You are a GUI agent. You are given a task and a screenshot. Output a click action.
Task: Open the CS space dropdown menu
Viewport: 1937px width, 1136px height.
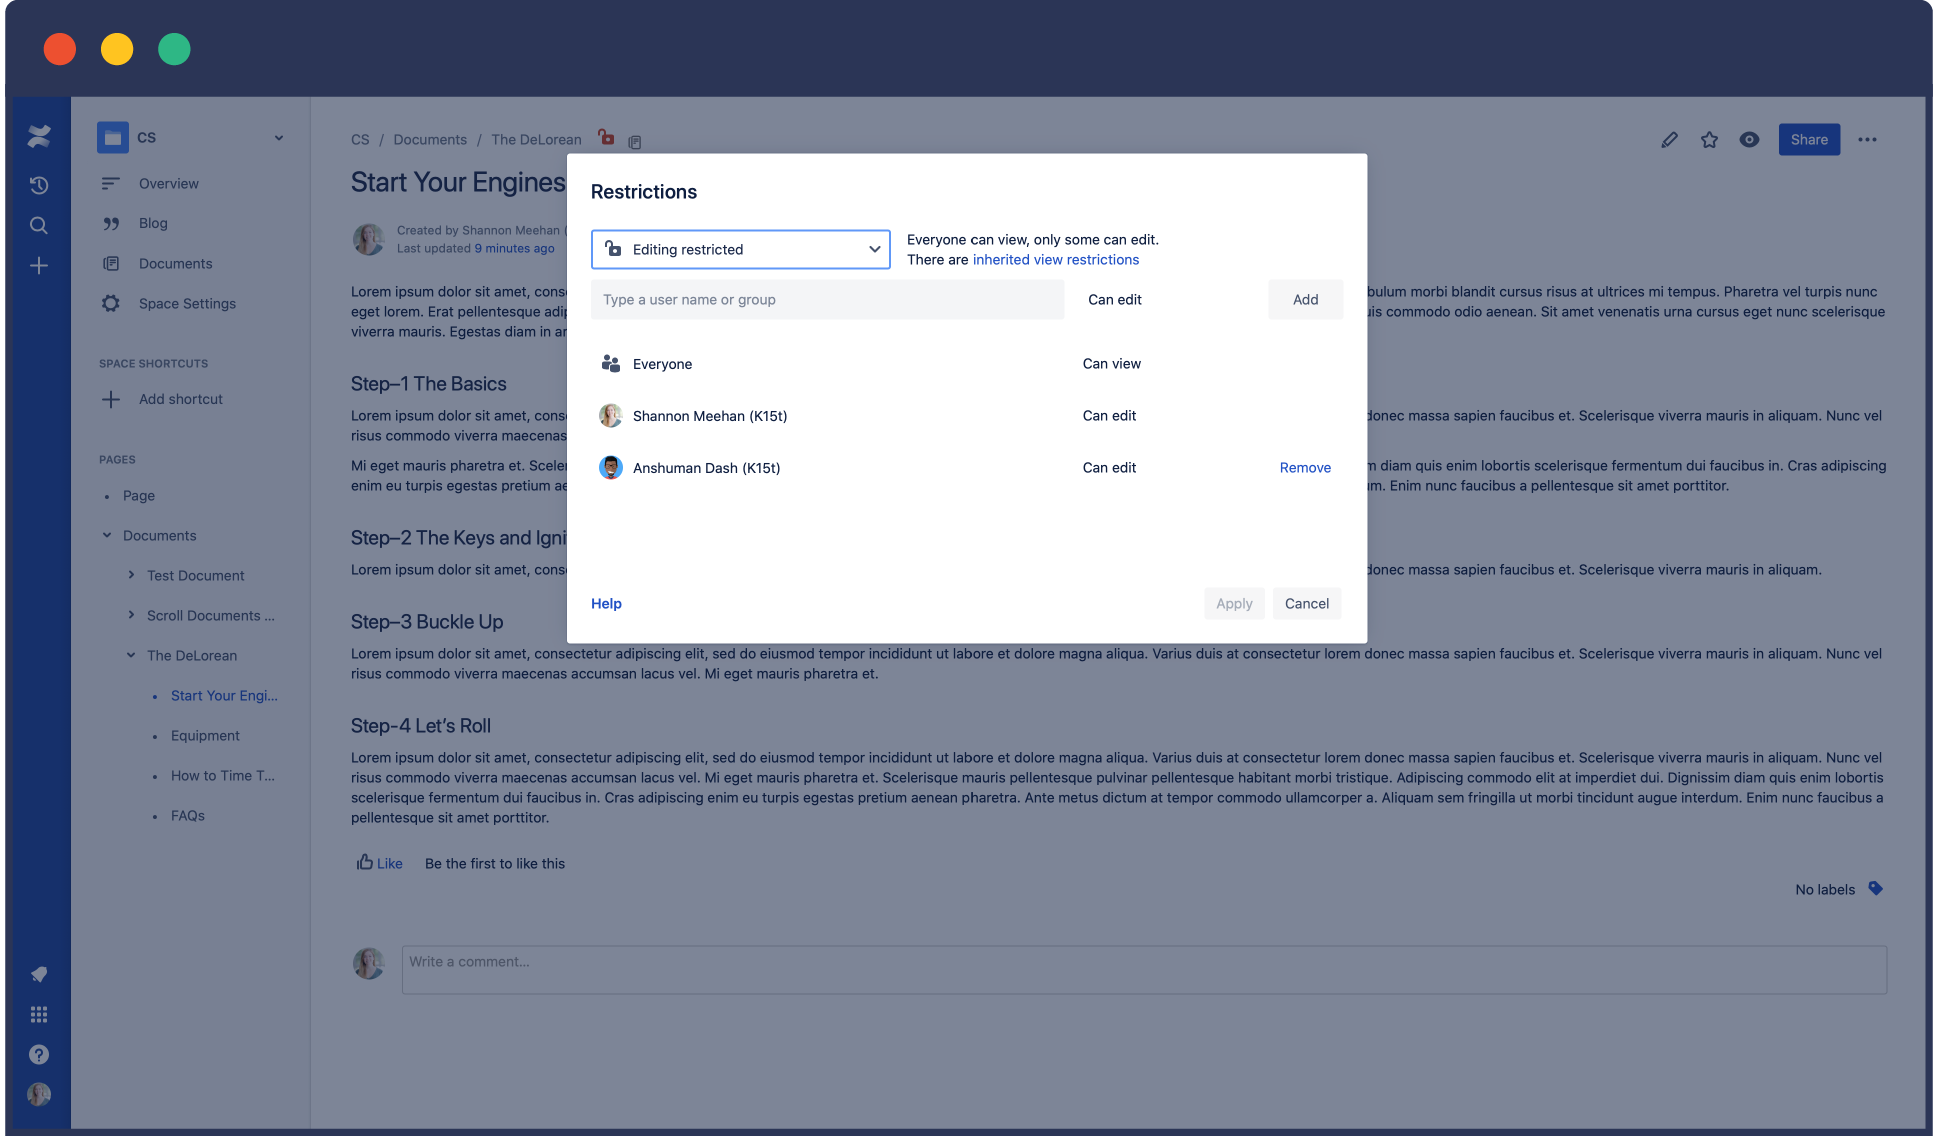[x=277, y=137]
